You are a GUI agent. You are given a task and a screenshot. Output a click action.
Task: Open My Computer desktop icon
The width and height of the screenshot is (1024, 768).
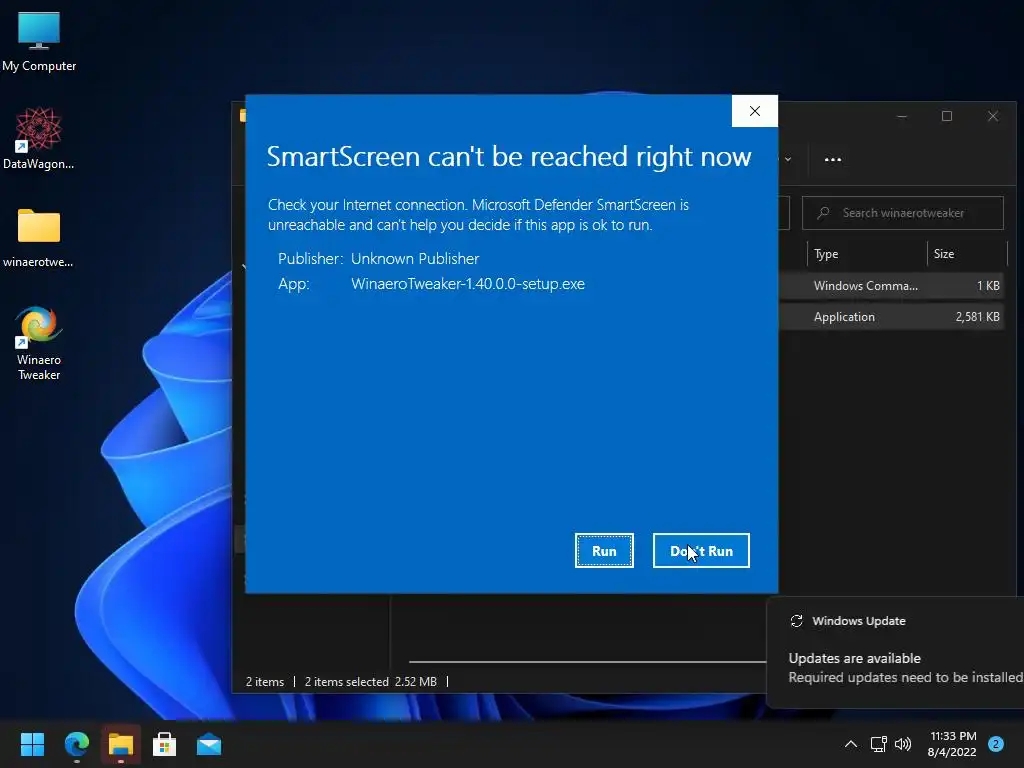(x=39, y=41)
